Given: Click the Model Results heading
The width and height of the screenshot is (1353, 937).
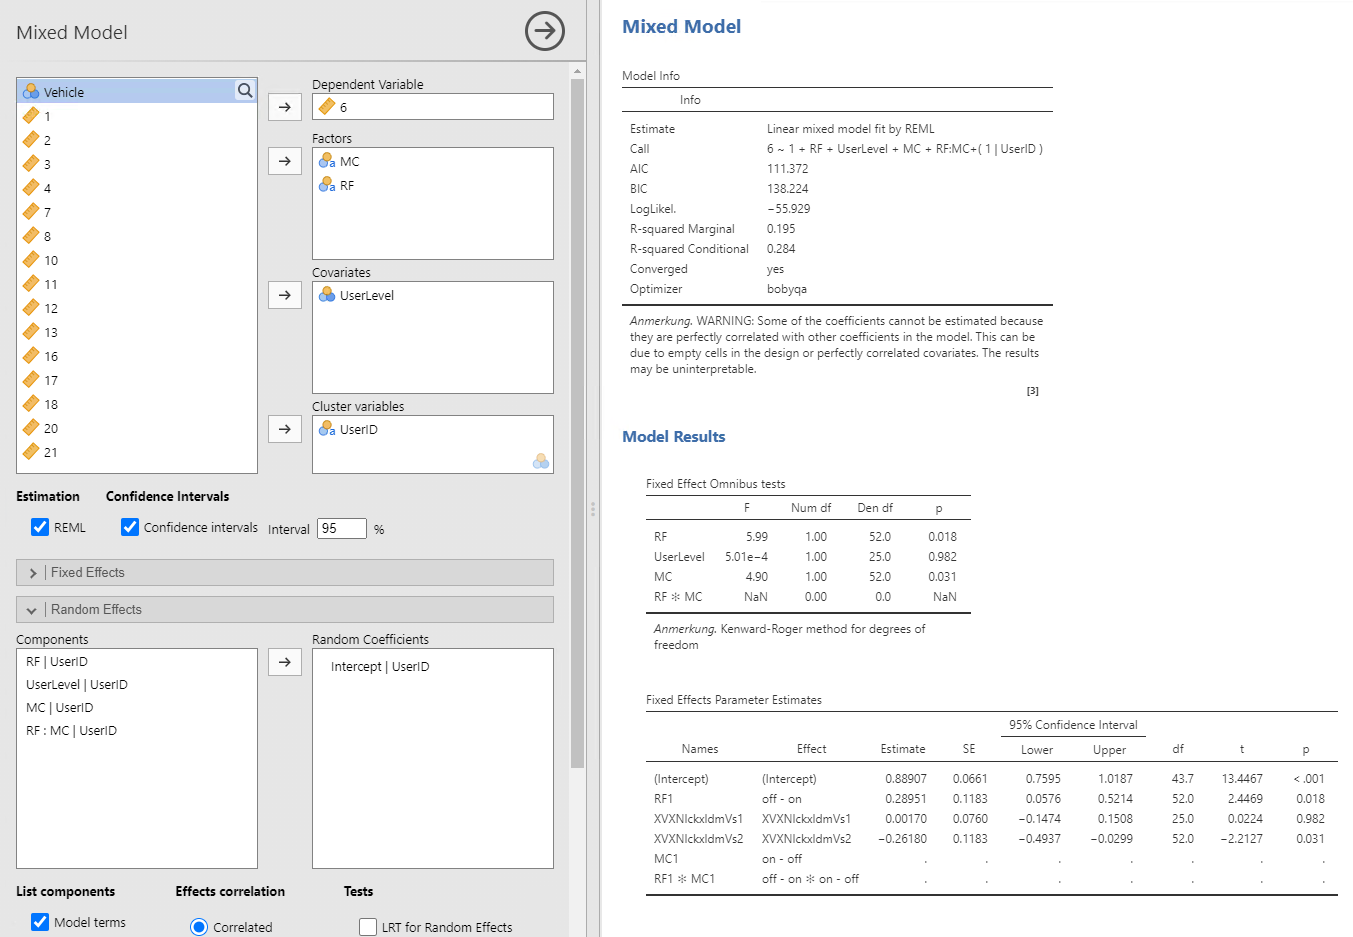Looking at the screenshot, I should (674, 436).
